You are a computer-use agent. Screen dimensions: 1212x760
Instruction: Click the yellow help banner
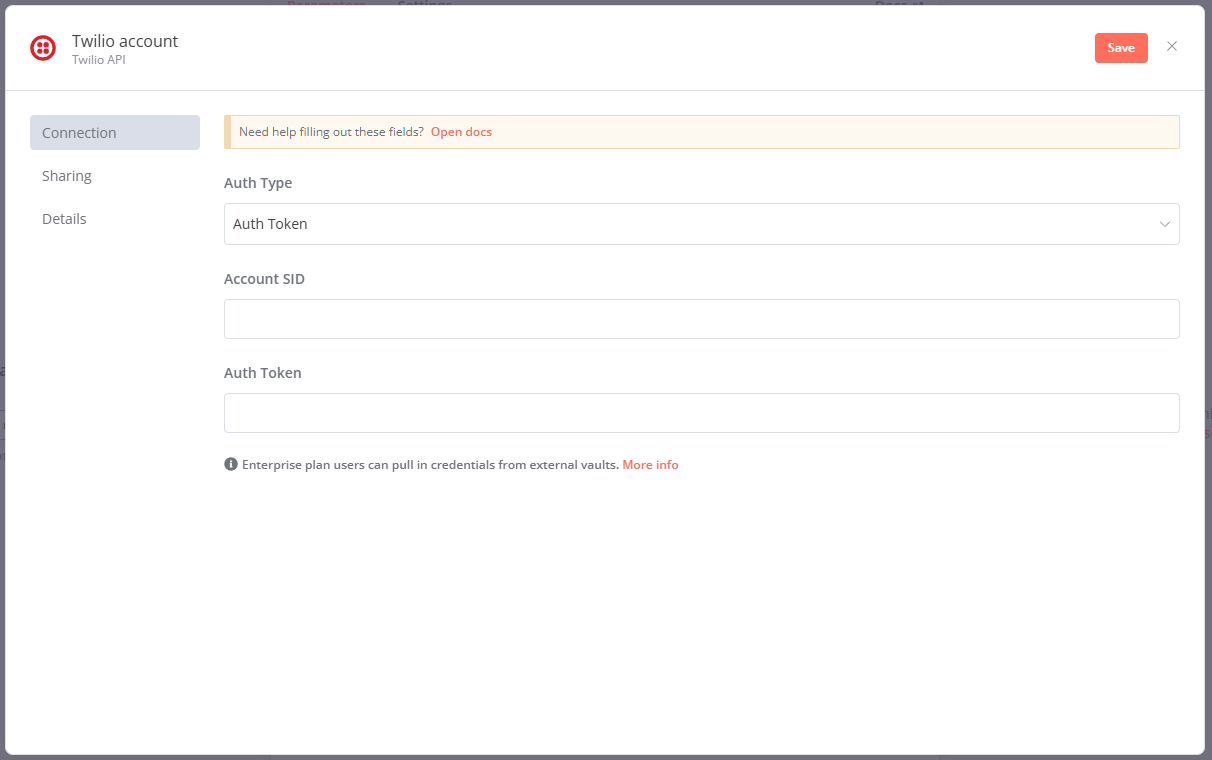pyautogui.click(x=702, y=131)
